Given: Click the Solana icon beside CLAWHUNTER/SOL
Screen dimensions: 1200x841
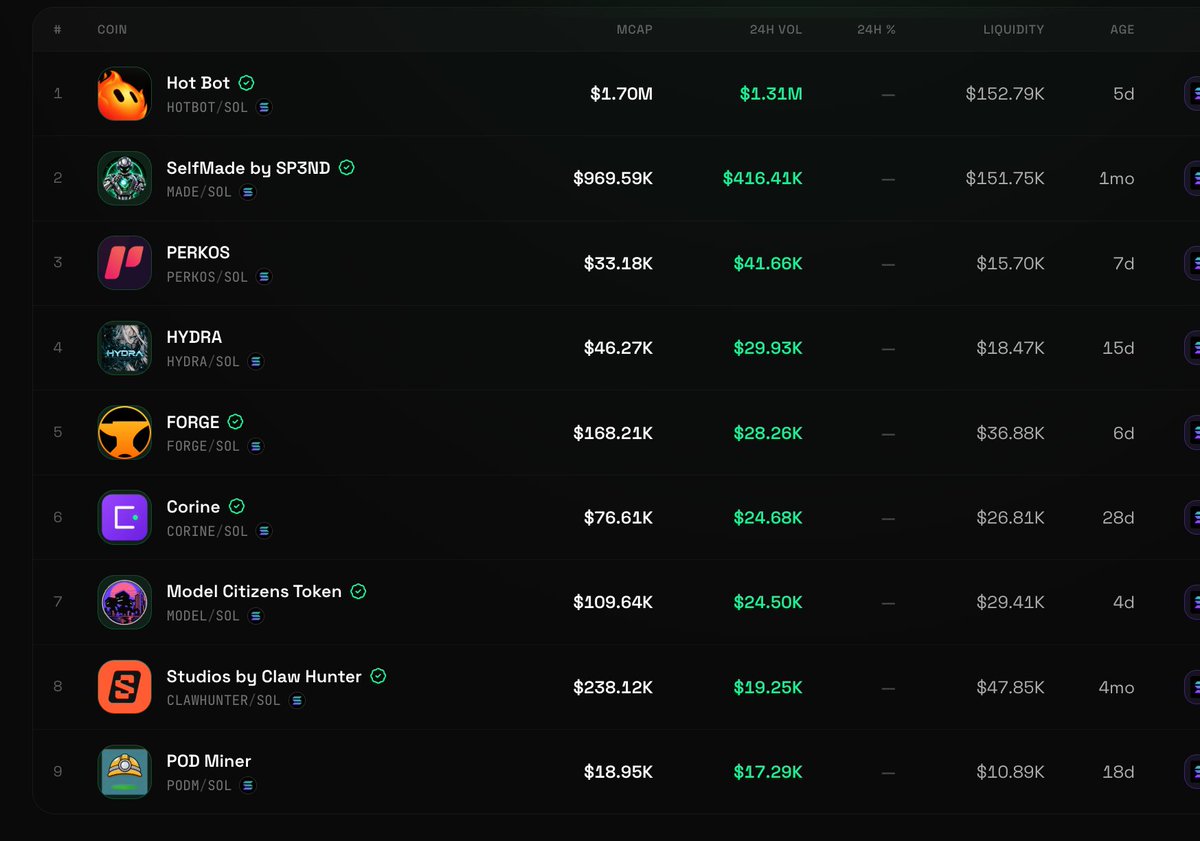Looking at the screenshot, I should point(297,701).
